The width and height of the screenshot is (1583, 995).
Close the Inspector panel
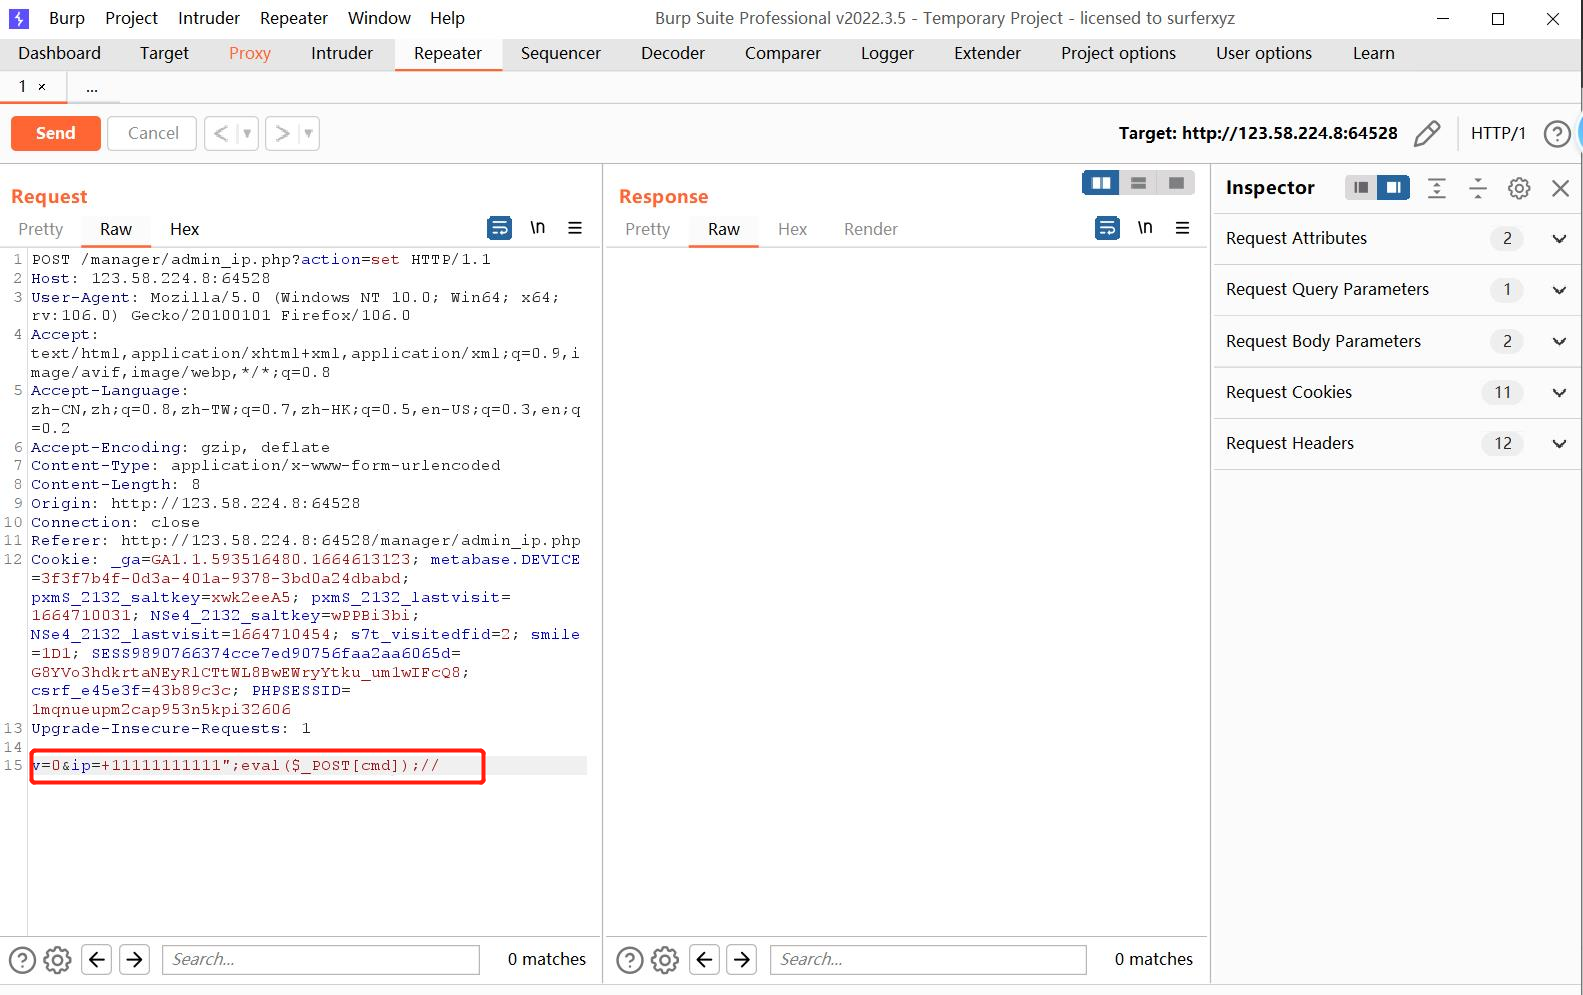pos(1560,188)
